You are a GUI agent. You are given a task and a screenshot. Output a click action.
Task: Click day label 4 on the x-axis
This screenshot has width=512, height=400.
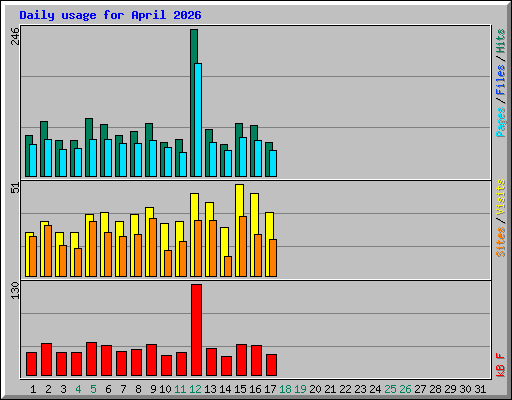click(78, 389)
